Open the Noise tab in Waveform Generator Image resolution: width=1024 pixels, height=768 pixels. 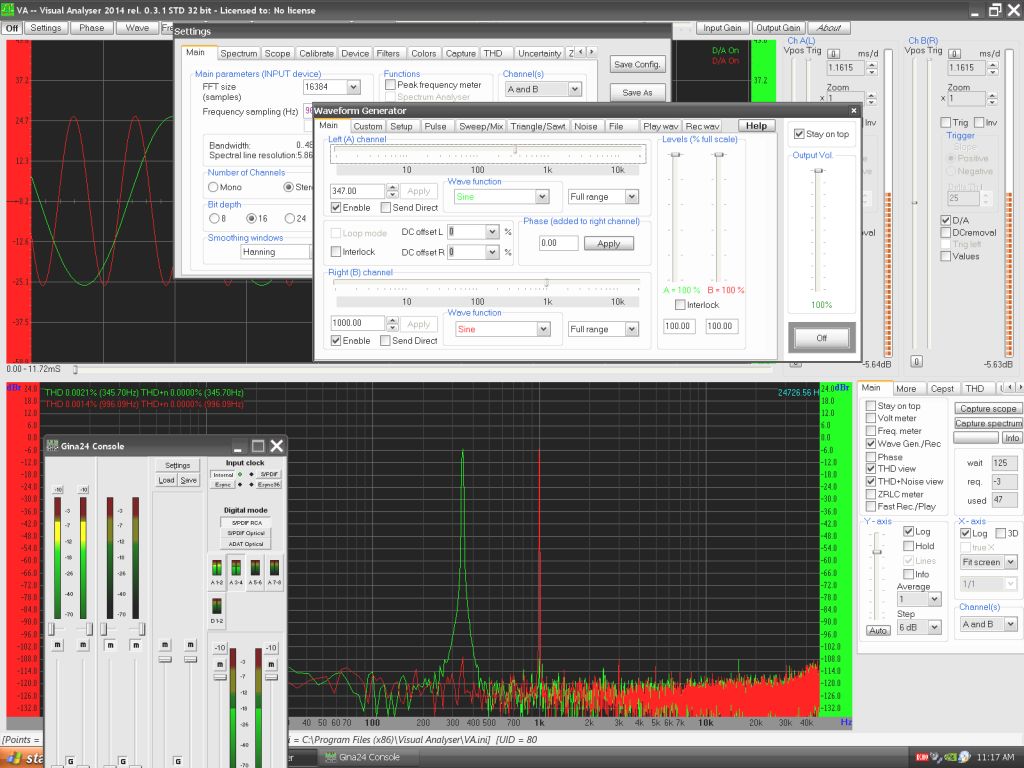point(586,127)
